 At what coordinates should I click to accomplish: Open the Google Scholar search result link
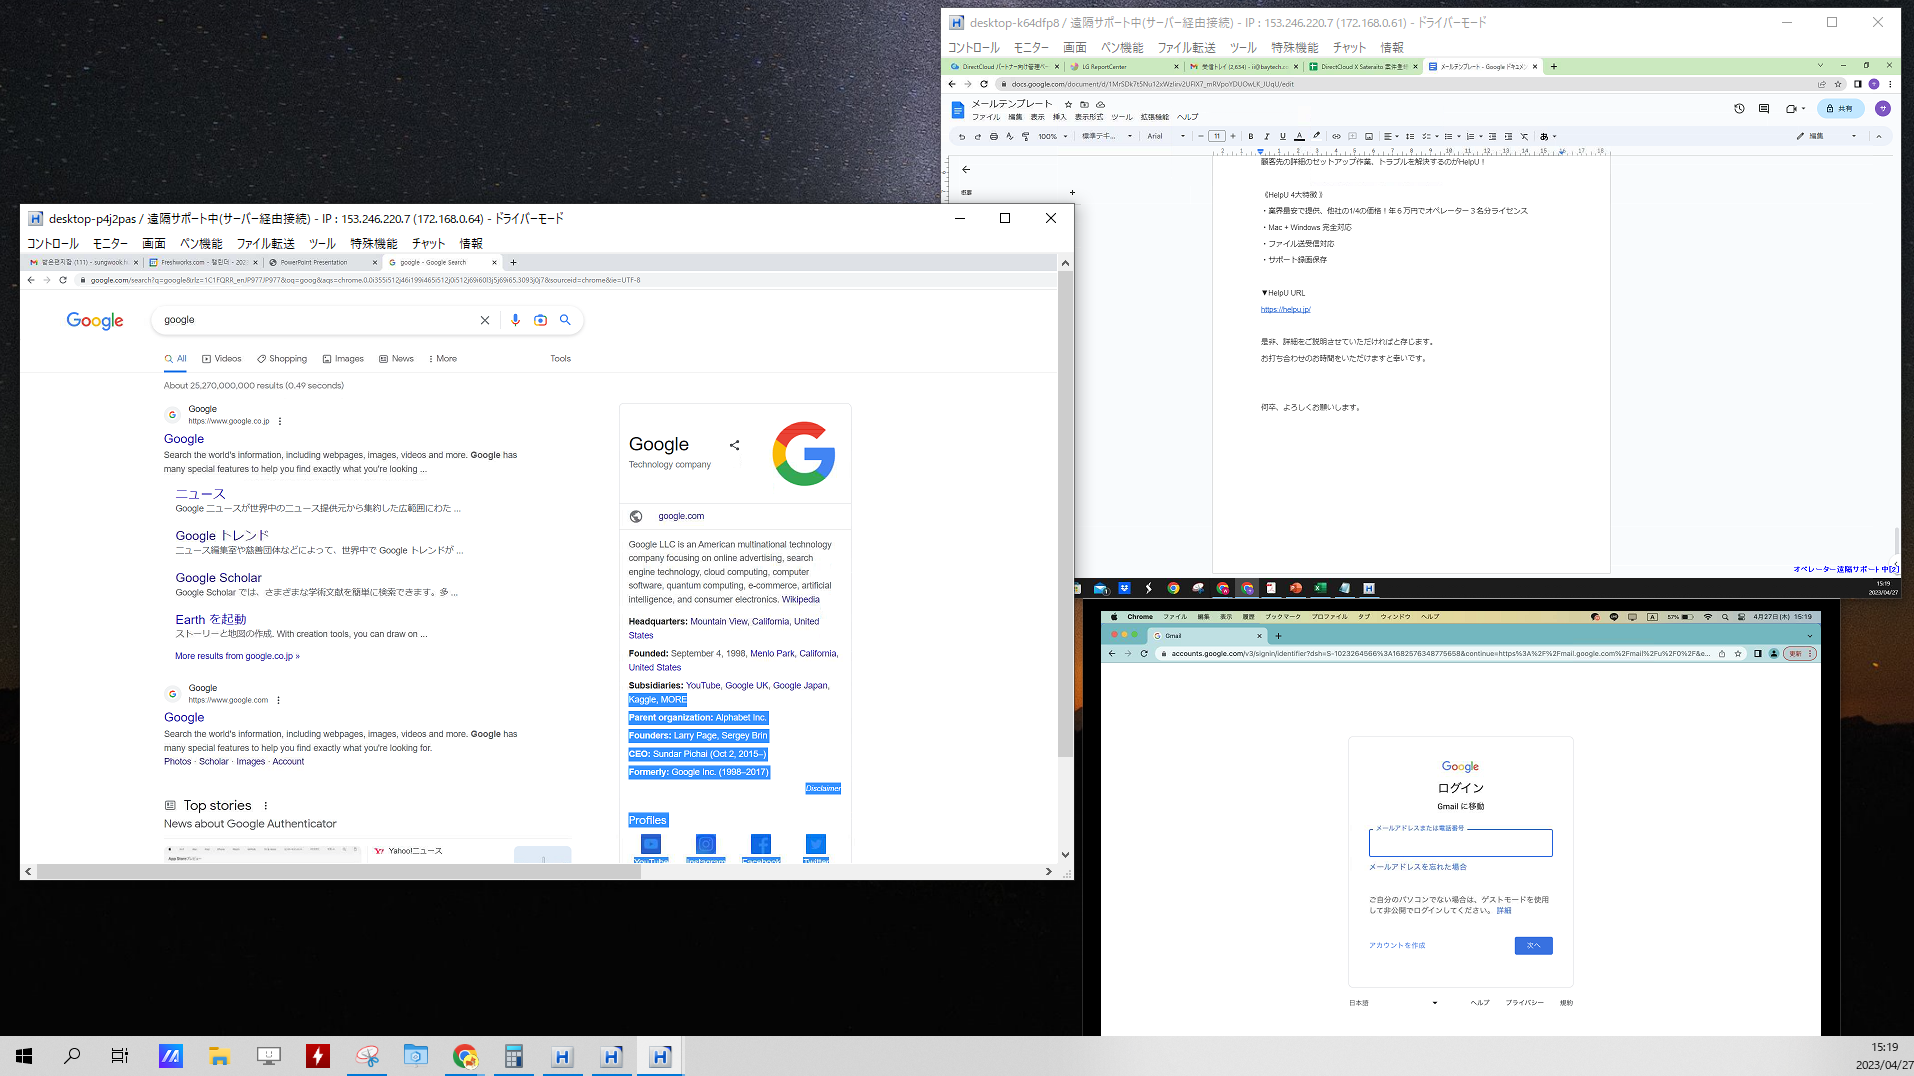click(x=218, y=578)
